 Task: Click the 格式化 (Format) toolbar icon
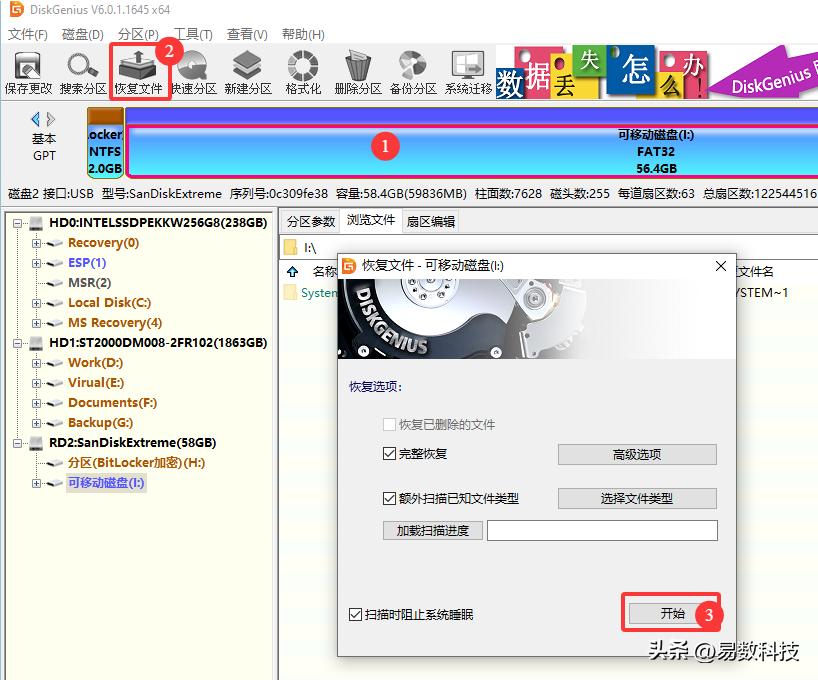pos(303,71)
